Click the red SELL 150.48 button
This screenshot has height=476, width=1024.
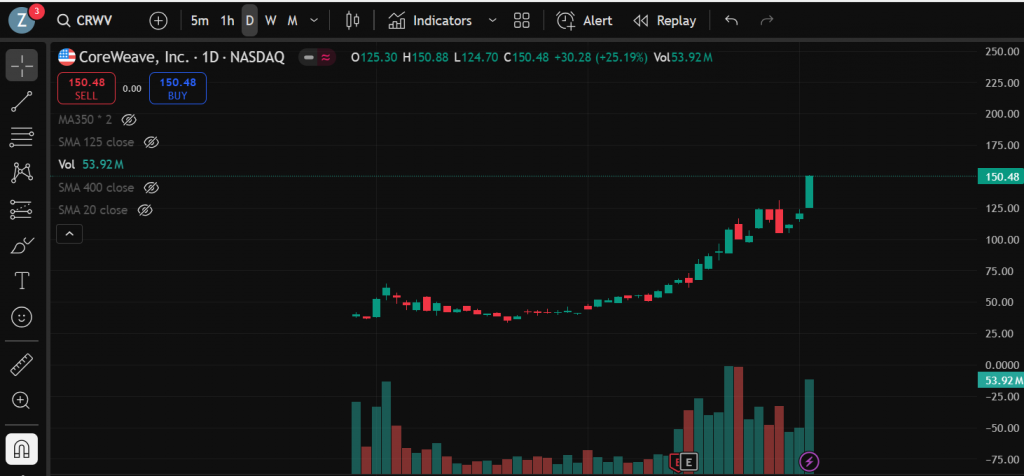click(85, 88)
